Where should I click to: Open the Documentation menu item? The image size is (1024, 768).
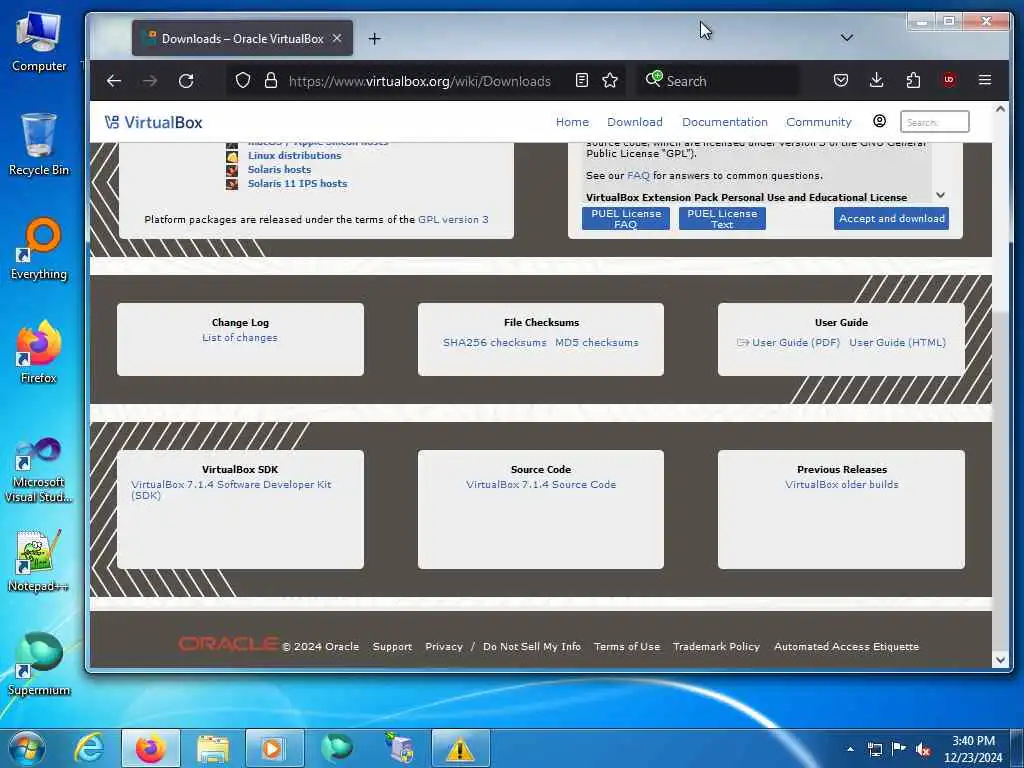coord(725,122)
